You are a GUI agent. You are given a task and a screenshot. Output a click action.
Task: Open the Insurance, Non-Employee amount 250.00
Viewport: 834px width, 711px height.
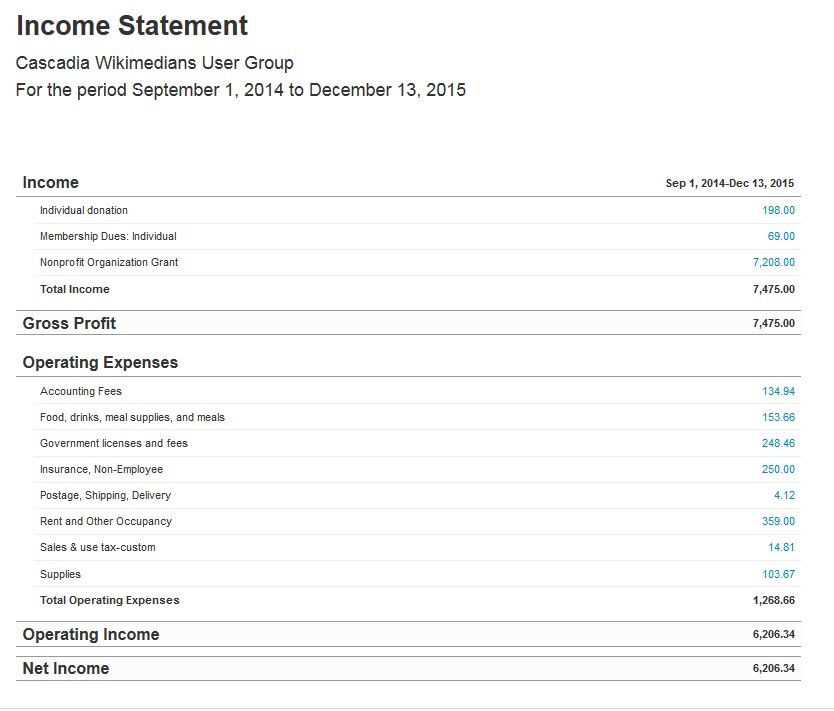point(778,469)
